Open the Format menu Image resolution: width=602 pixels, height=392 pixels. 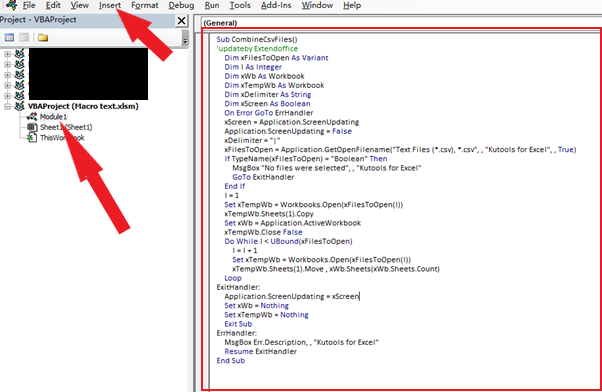pyautogui.click(x=145, y=5)
